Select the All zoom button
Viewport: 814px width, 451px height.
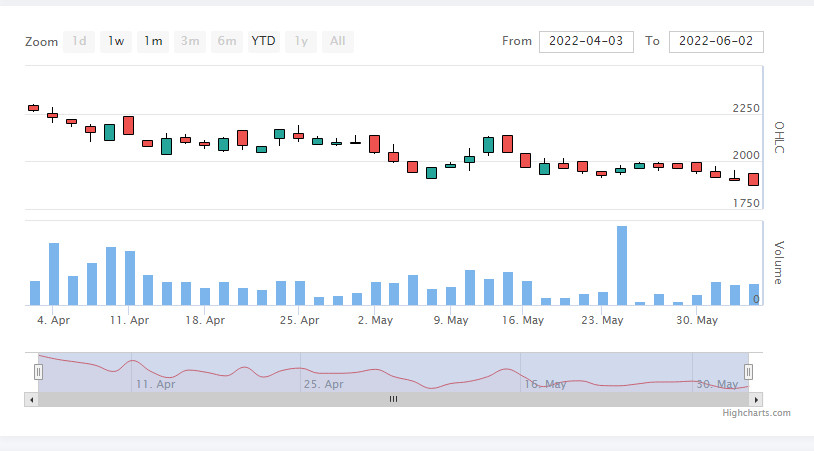click(x=338, y=42)
